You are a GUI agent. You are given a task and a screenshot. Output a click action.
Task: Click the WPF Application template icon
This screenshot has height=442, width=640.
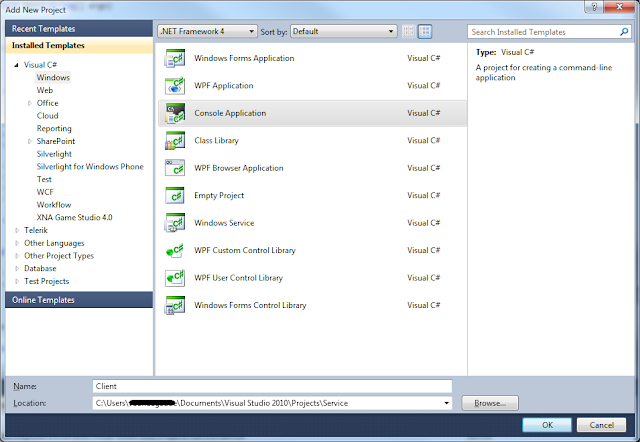pyautogui.click(x=175, y=86)
